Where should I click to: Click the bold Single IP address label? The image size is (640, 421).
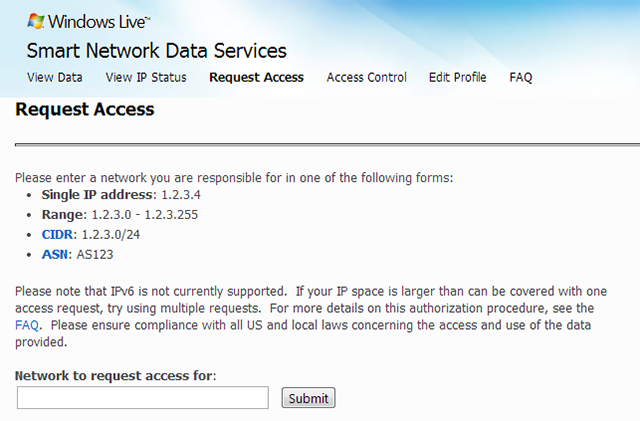click(x=98, y=194)
